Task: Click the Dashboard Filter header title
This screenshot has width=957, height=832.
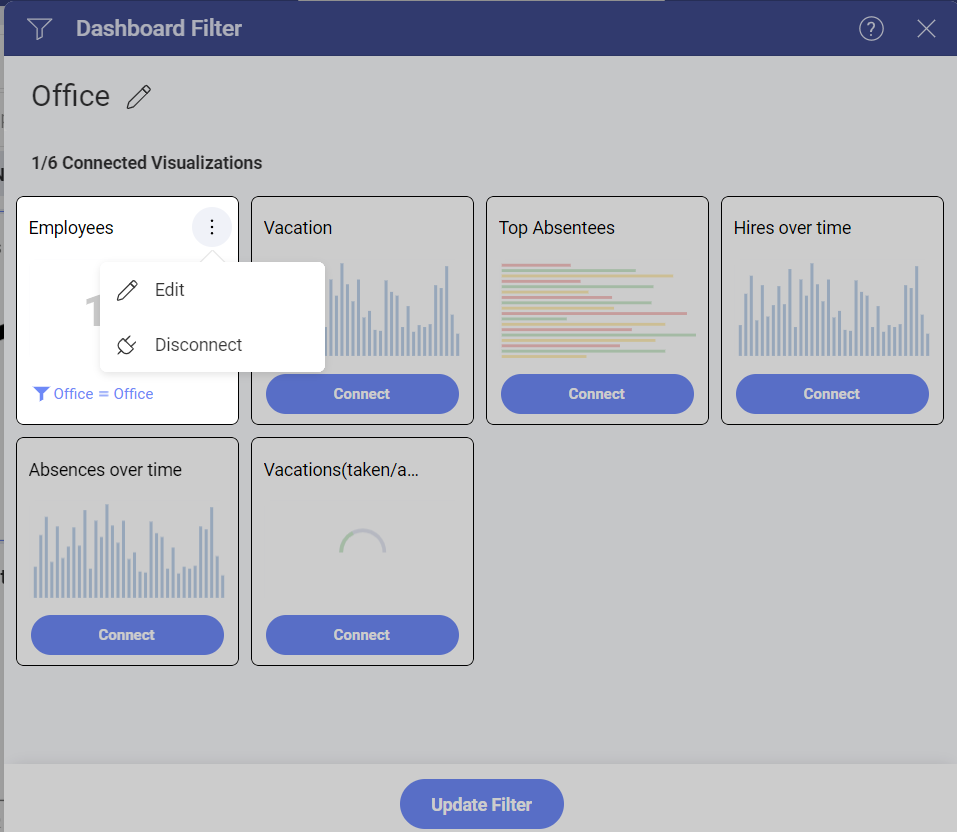Action: [159, 29]
